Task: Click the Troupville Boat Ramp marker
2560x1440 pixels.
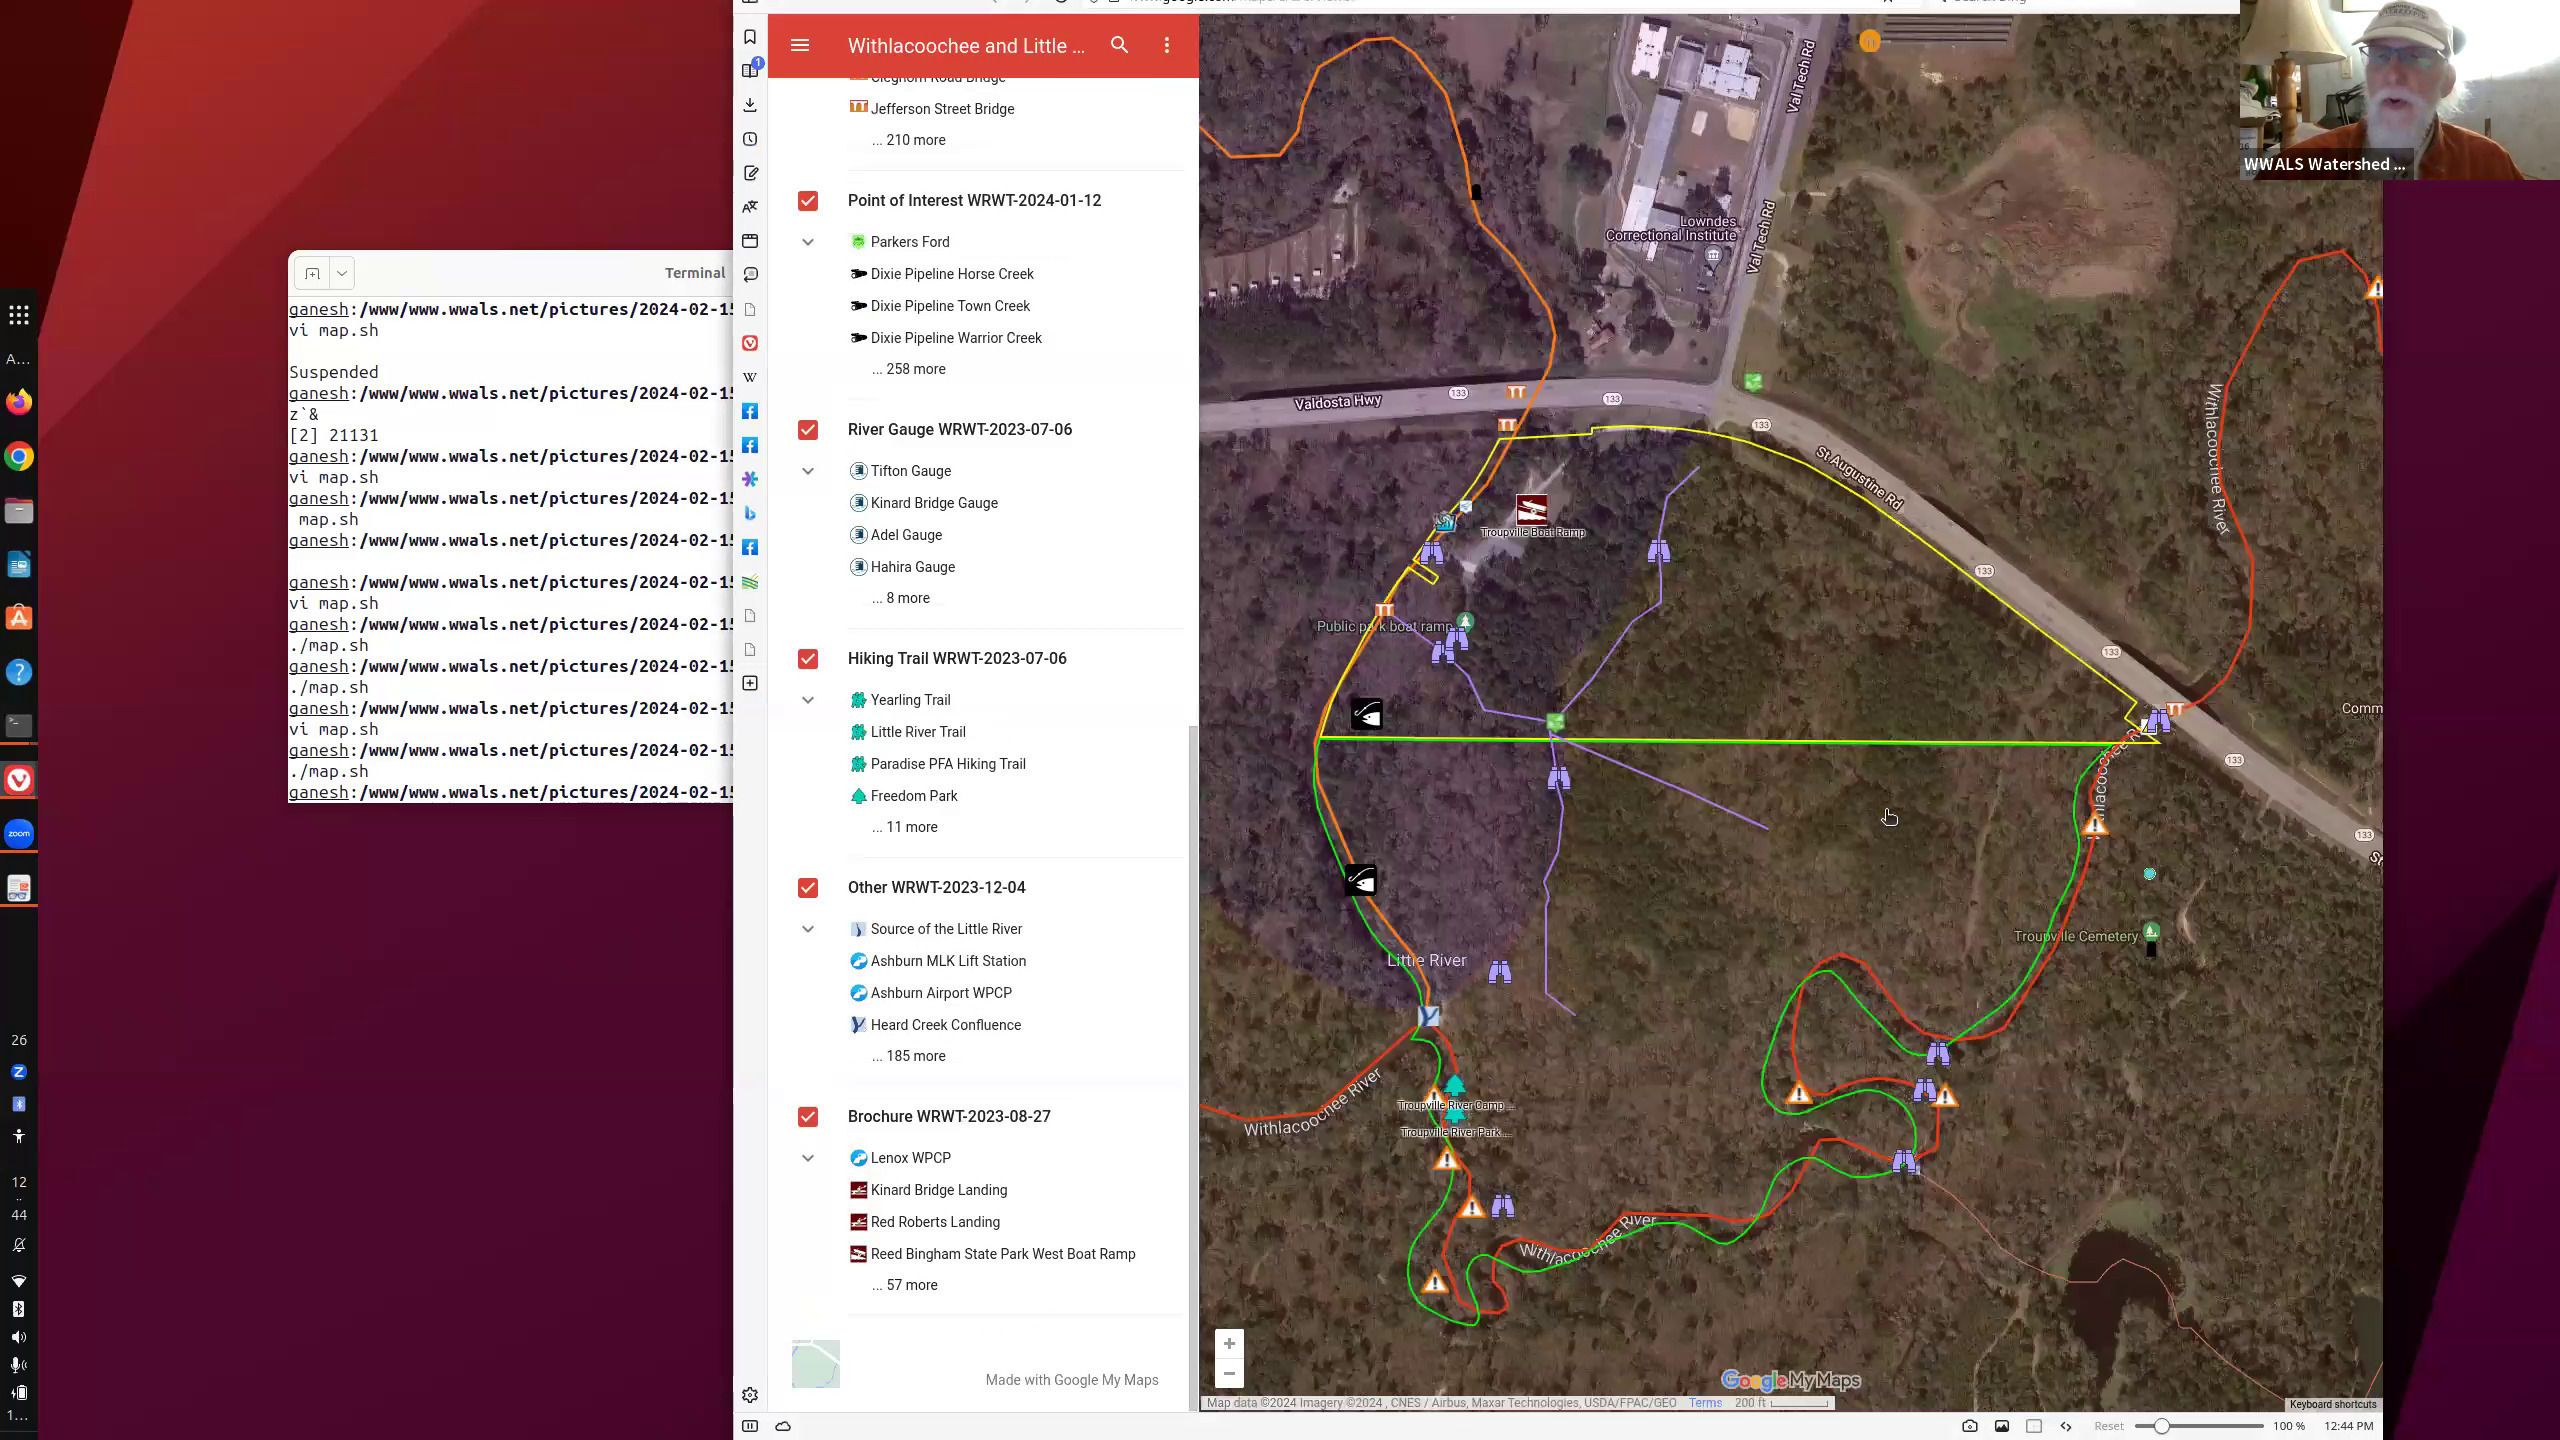Action: coord(1531,510)
